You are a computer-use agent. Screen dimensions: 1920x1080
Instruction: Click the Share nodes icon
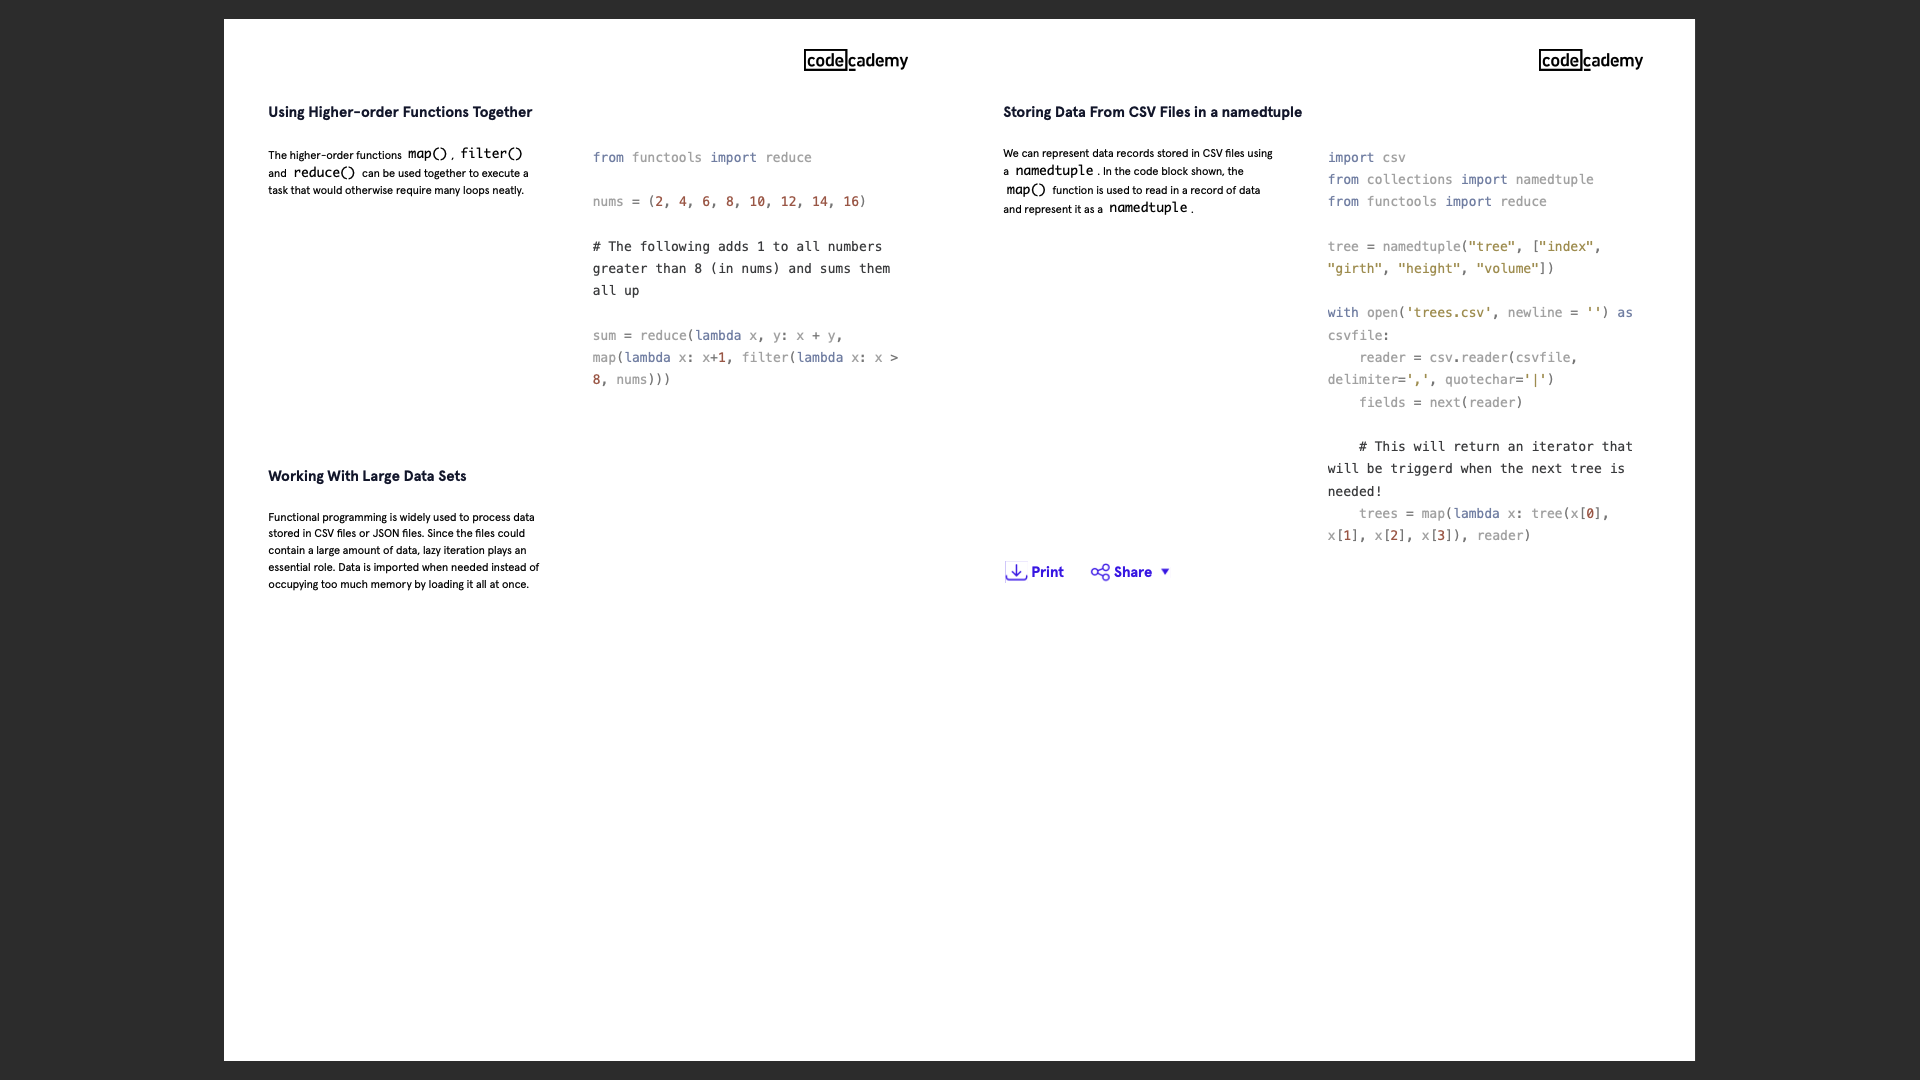coord(1100,572)
